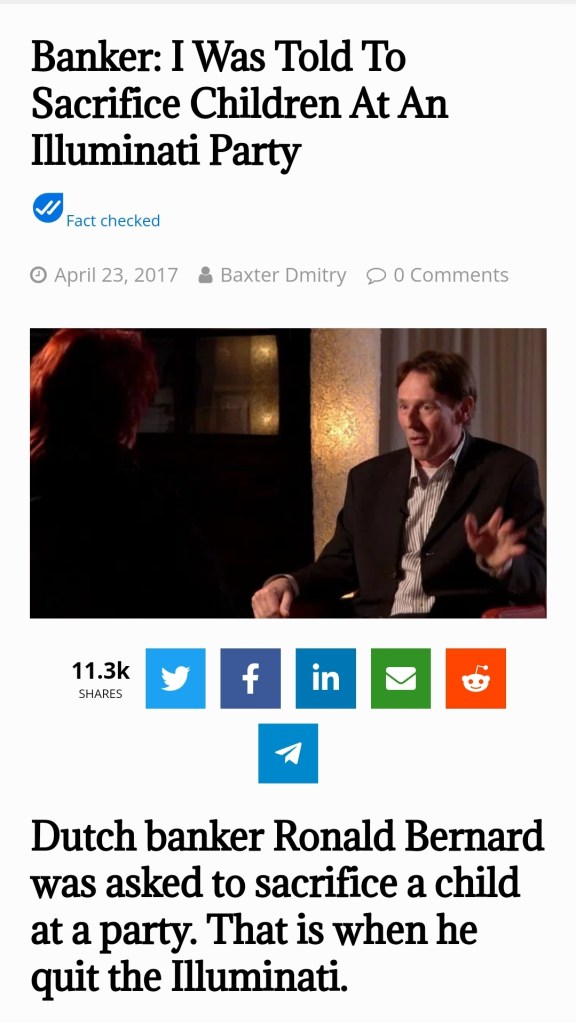
Task: Click the article headline about the banker
Action: (x=240, y=104)
